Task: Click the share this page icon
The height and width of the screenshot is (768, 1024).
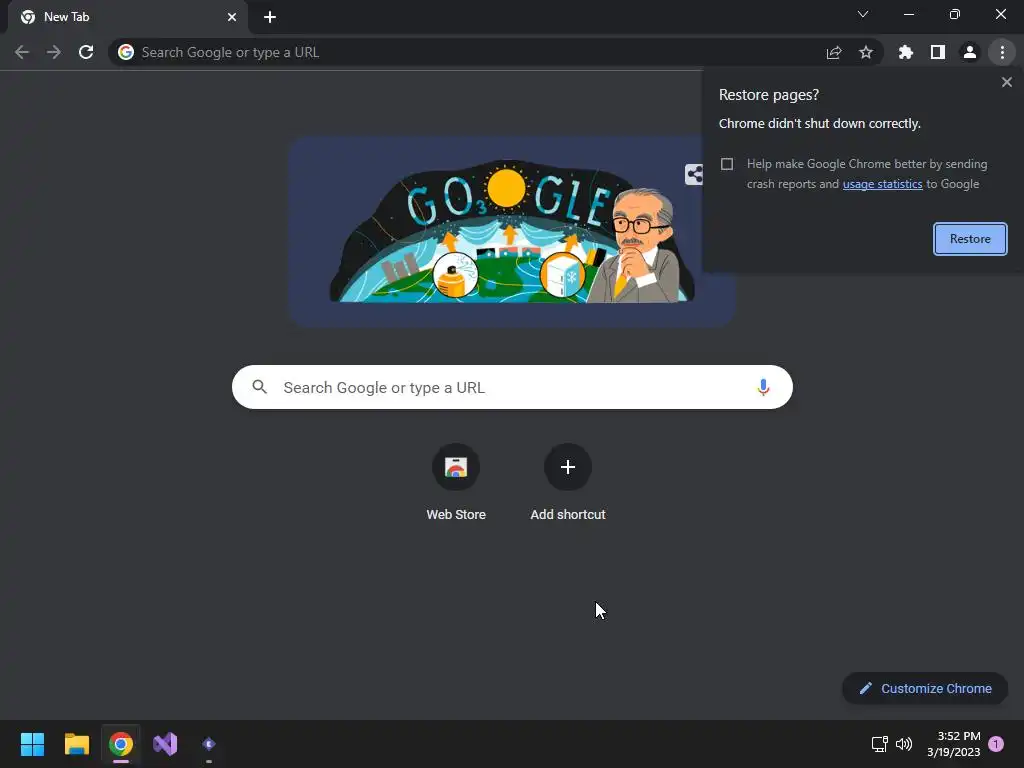Action: click(x=834, y=52)
